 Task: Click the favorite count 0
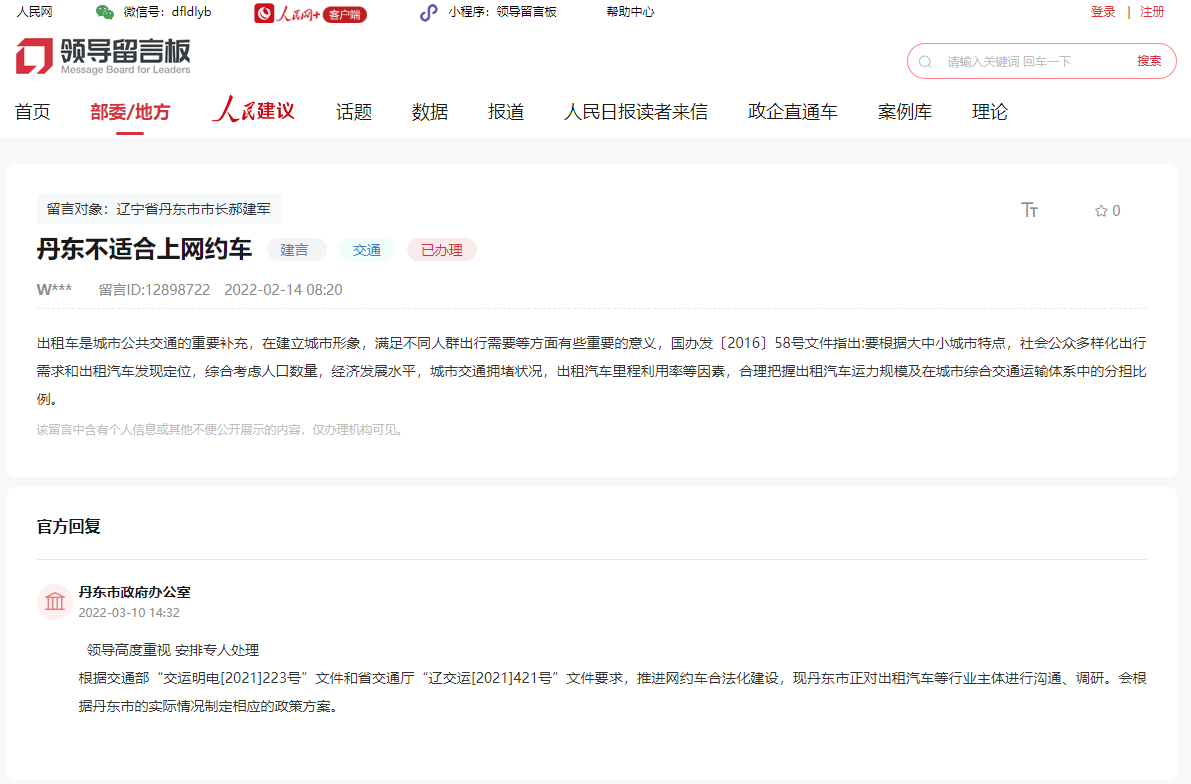pos(1117,210)
